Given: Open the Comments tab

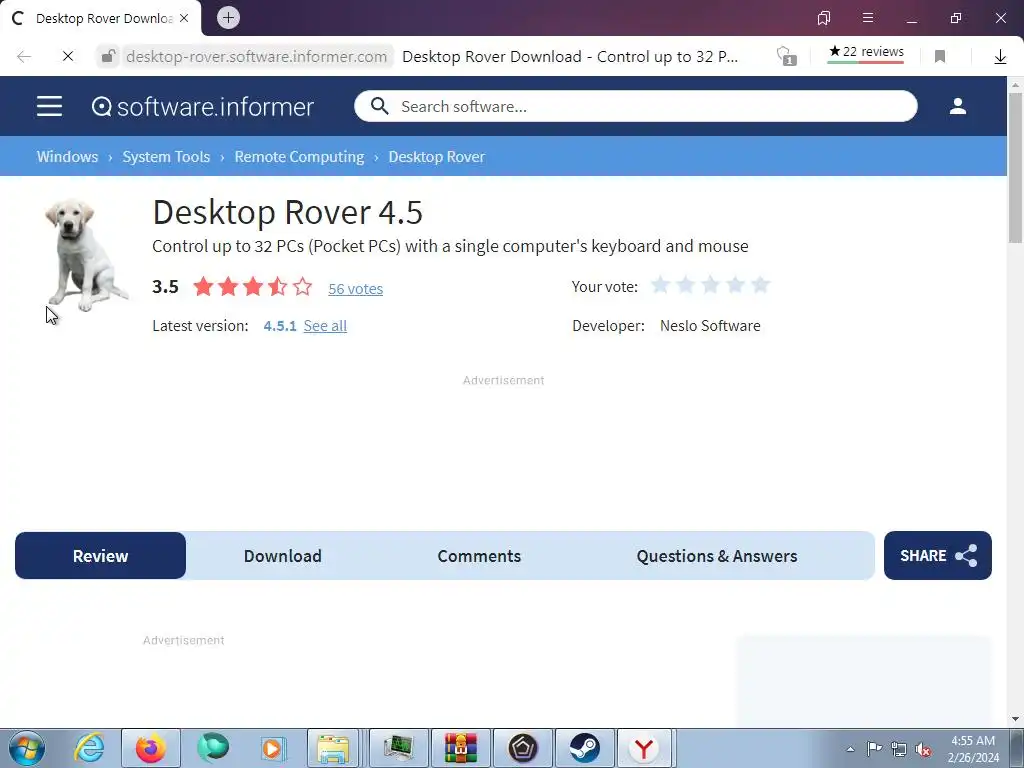Looking at the screenshot, I should (x=479, y=556).
